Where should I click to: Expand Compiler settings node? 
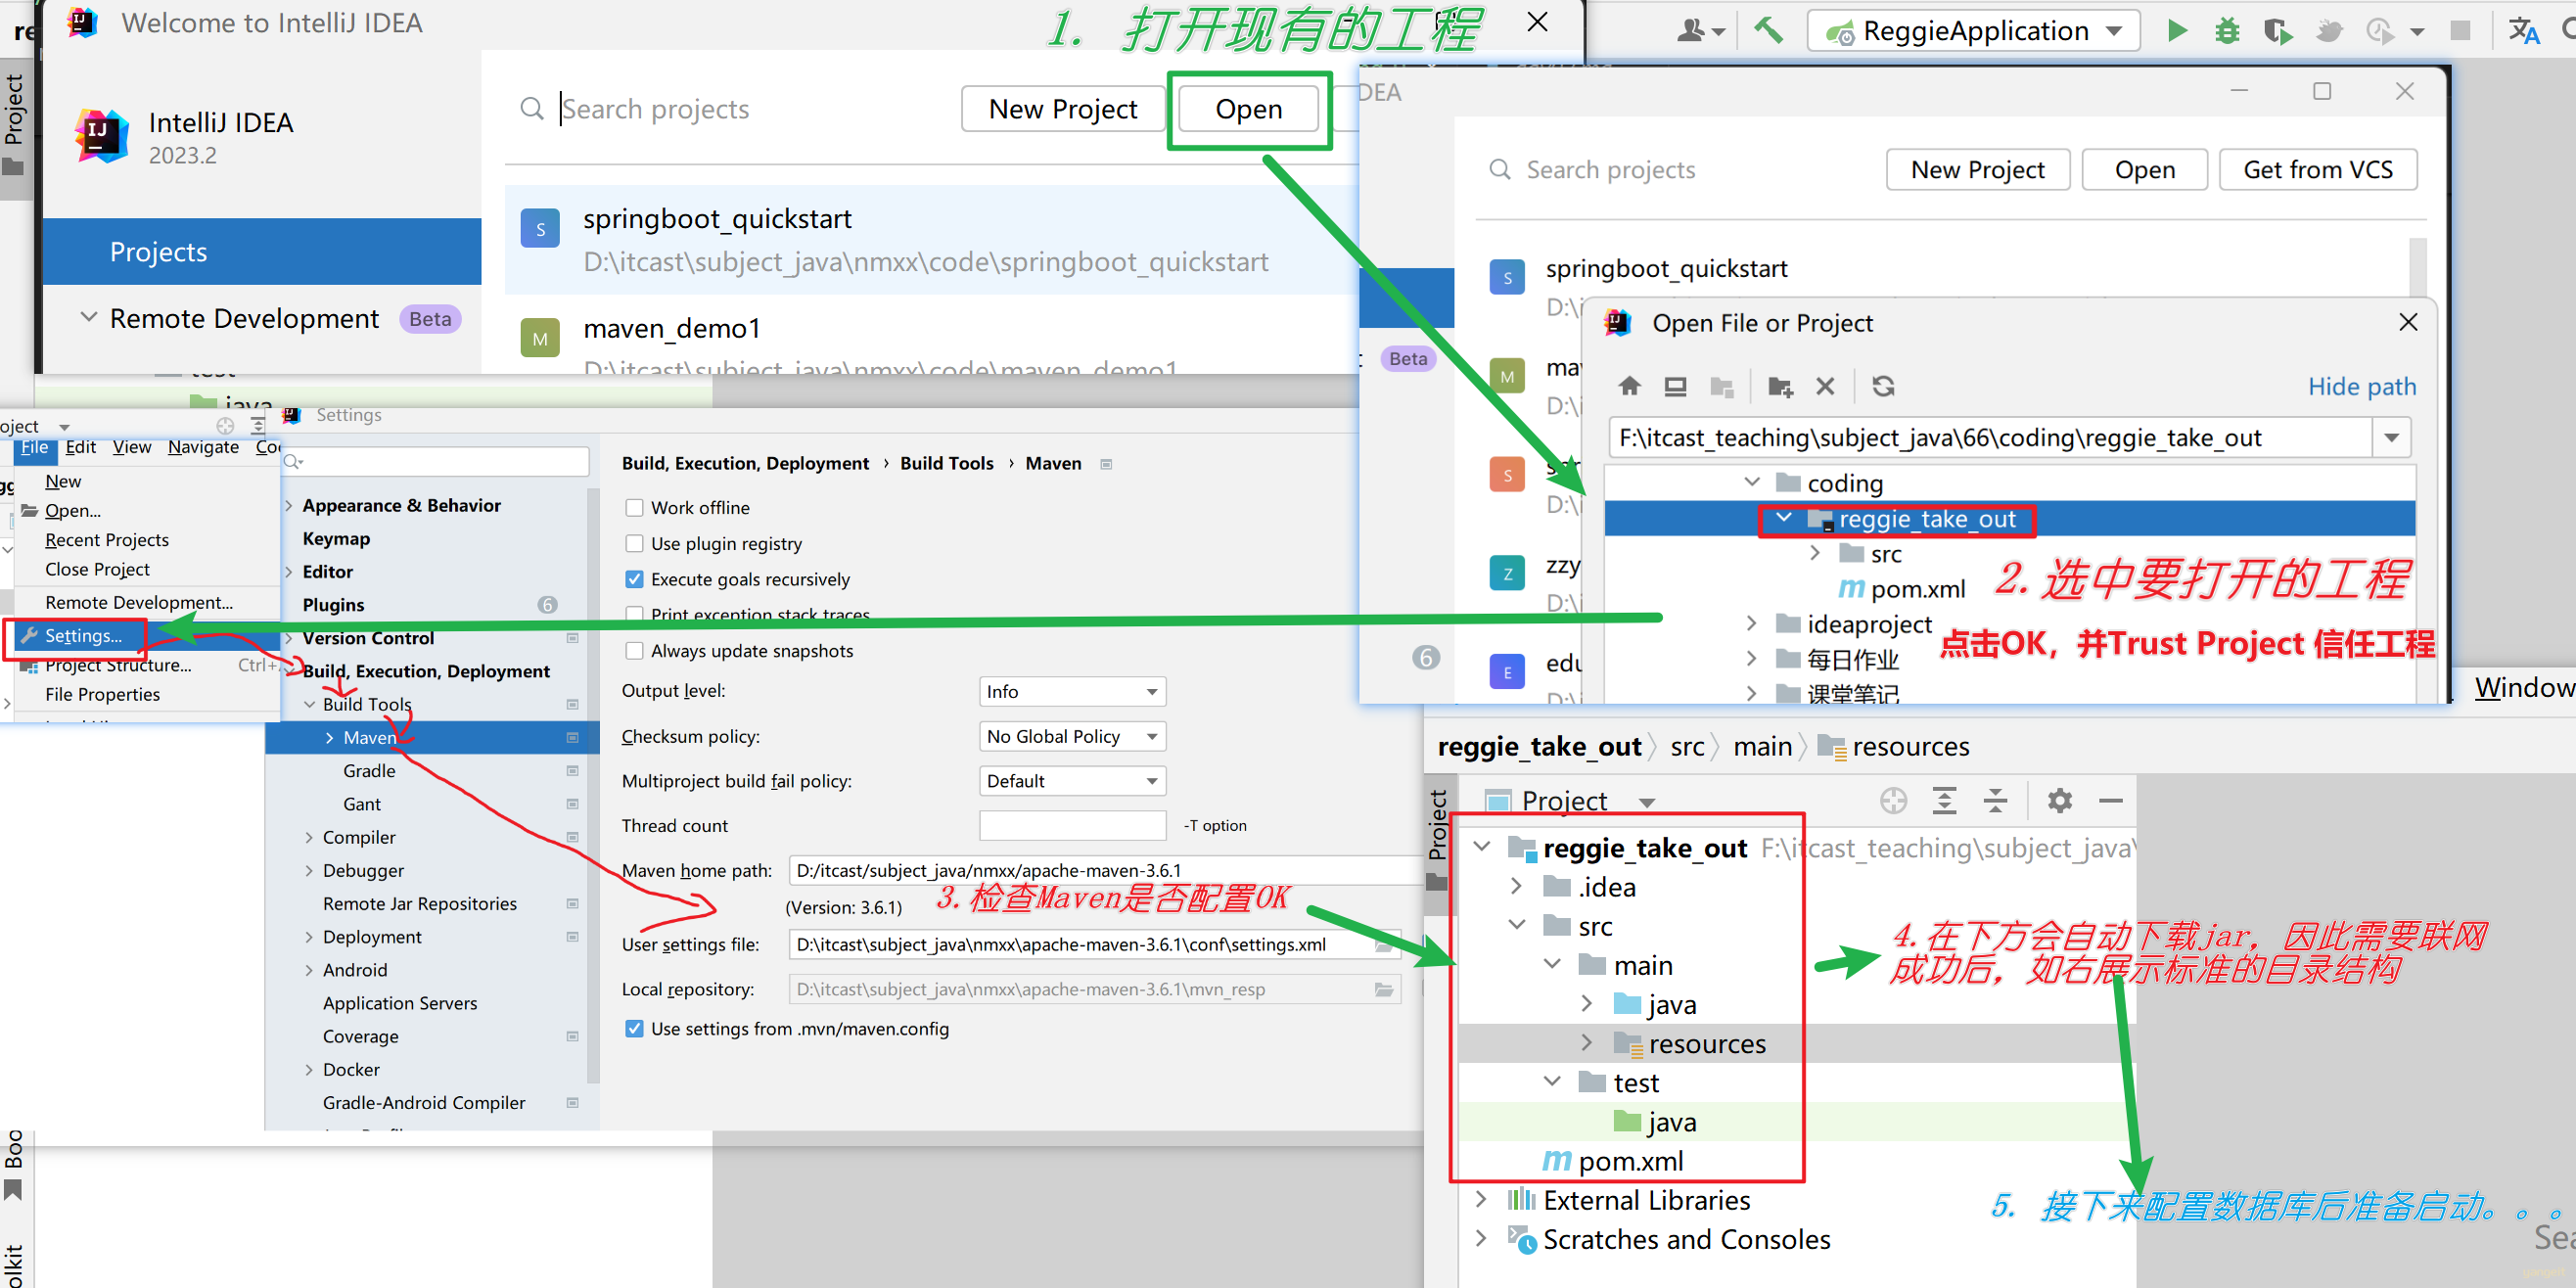[309, 838]
